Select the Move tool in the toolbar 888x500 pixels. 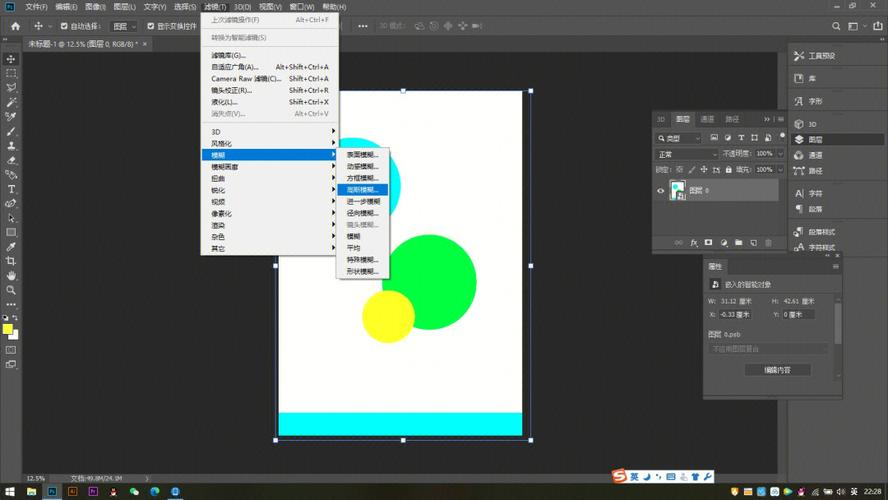(x=11, y=59)
